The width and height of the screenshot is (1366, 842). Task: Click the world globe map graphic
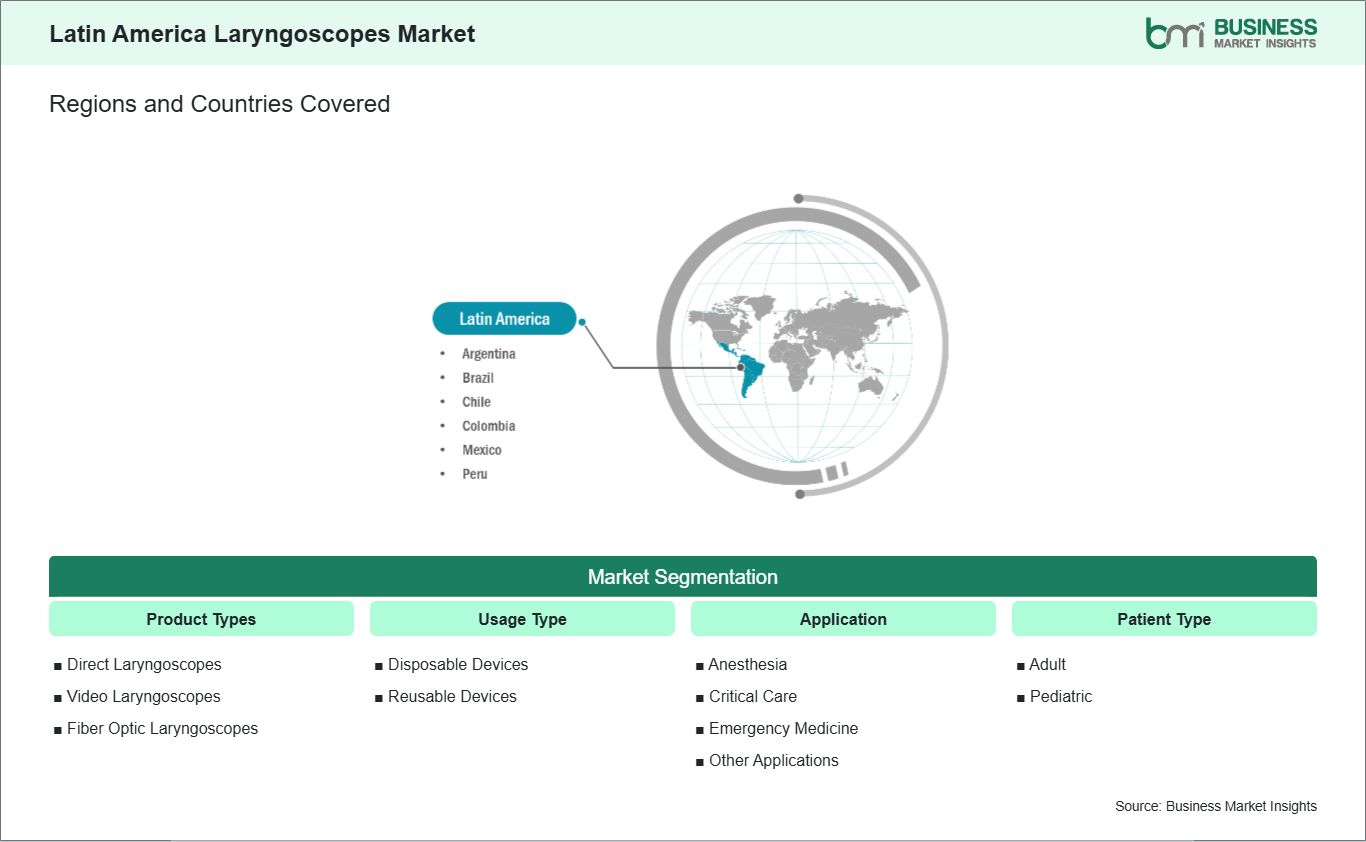point(800,345)
